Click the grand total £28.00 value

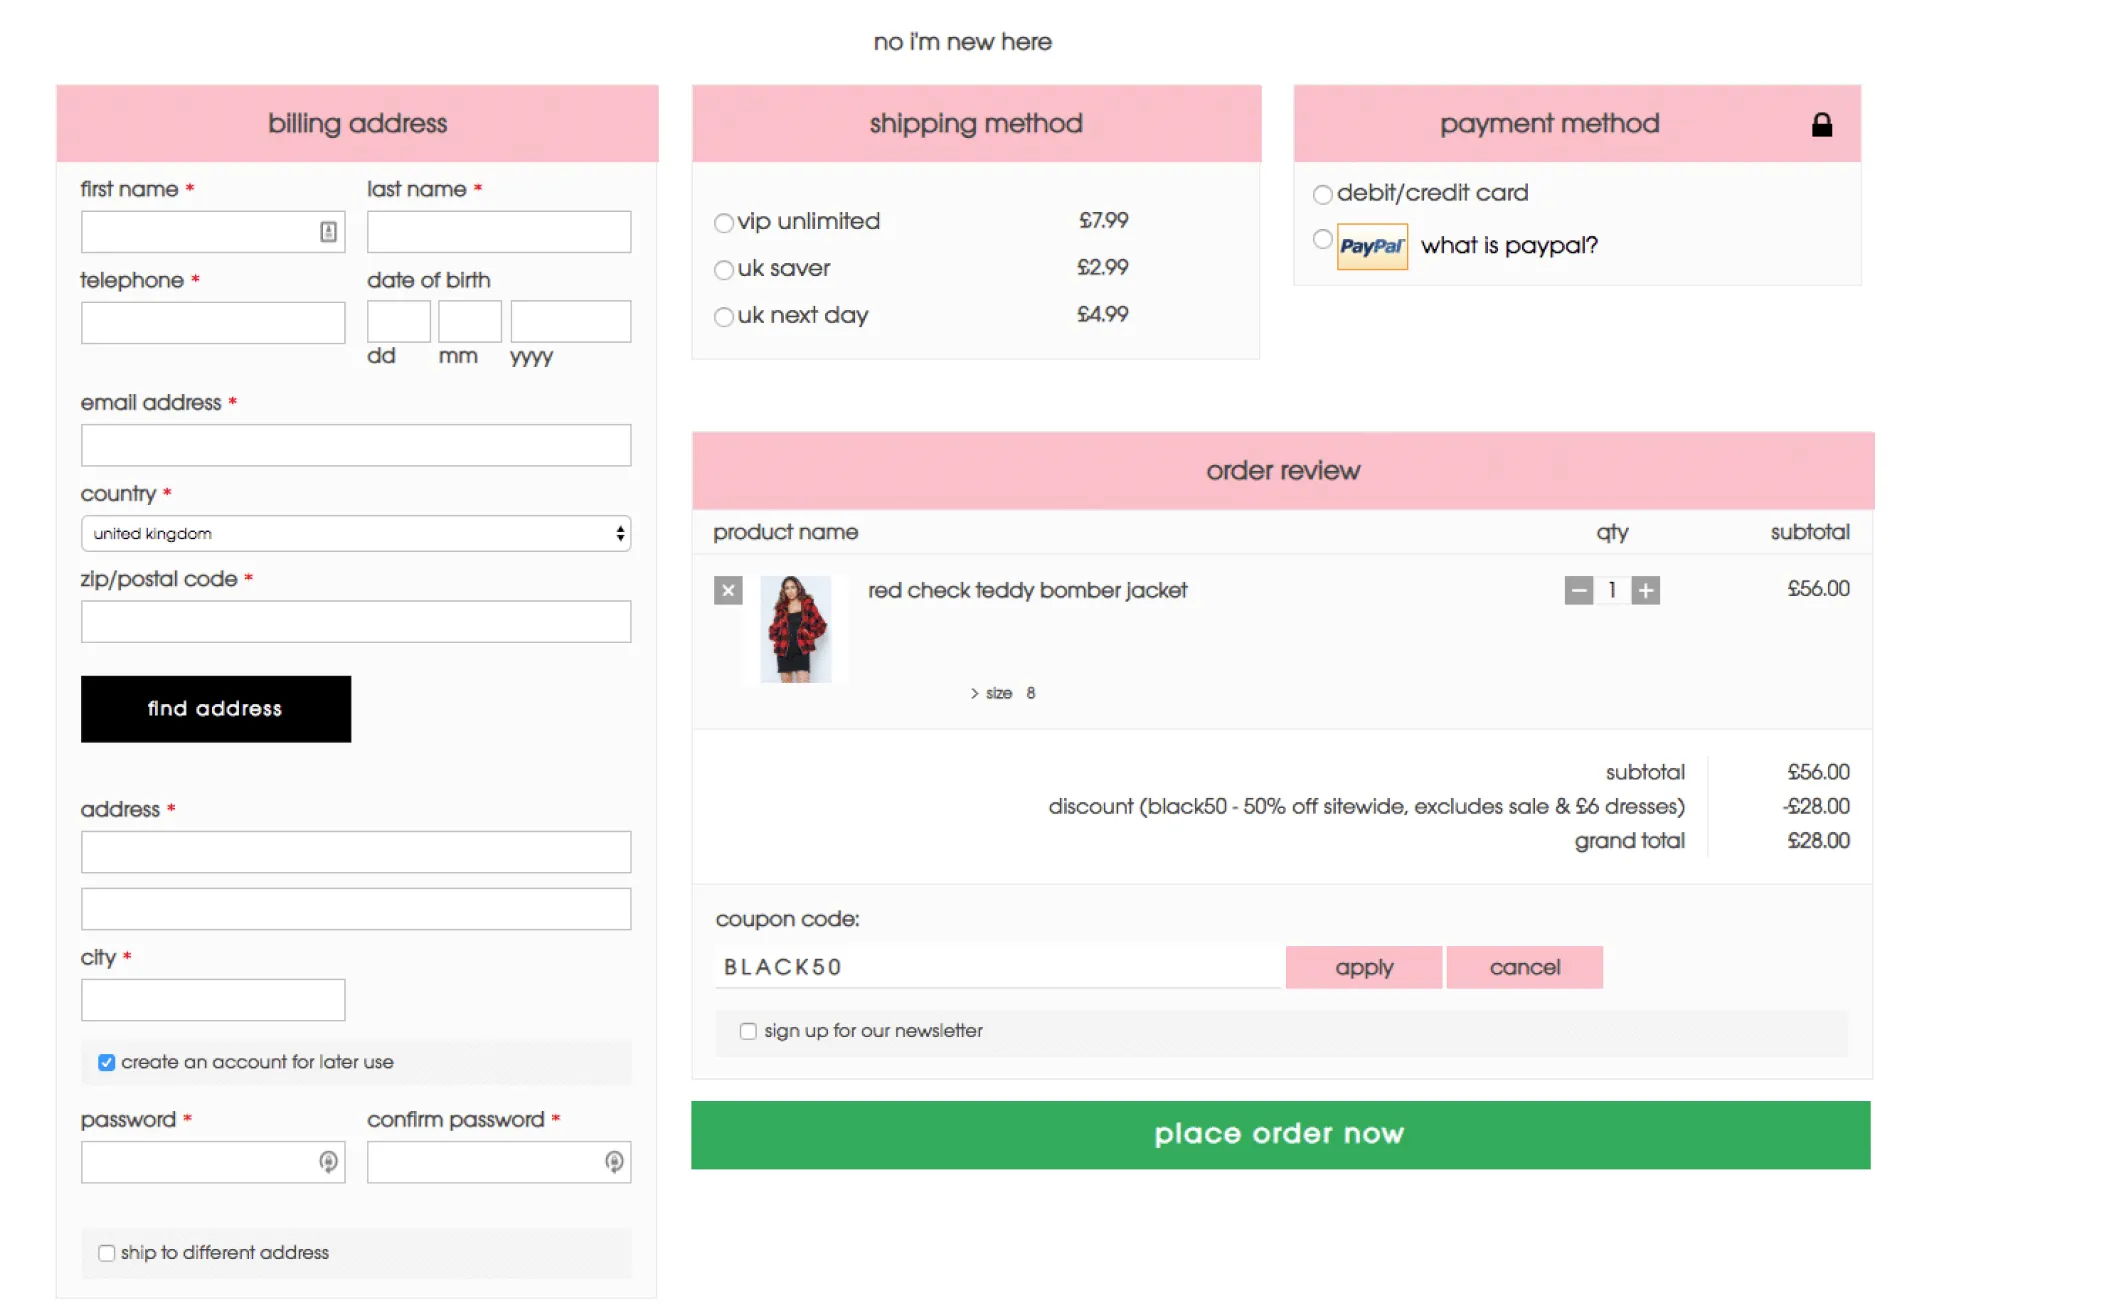point(1818,841)
